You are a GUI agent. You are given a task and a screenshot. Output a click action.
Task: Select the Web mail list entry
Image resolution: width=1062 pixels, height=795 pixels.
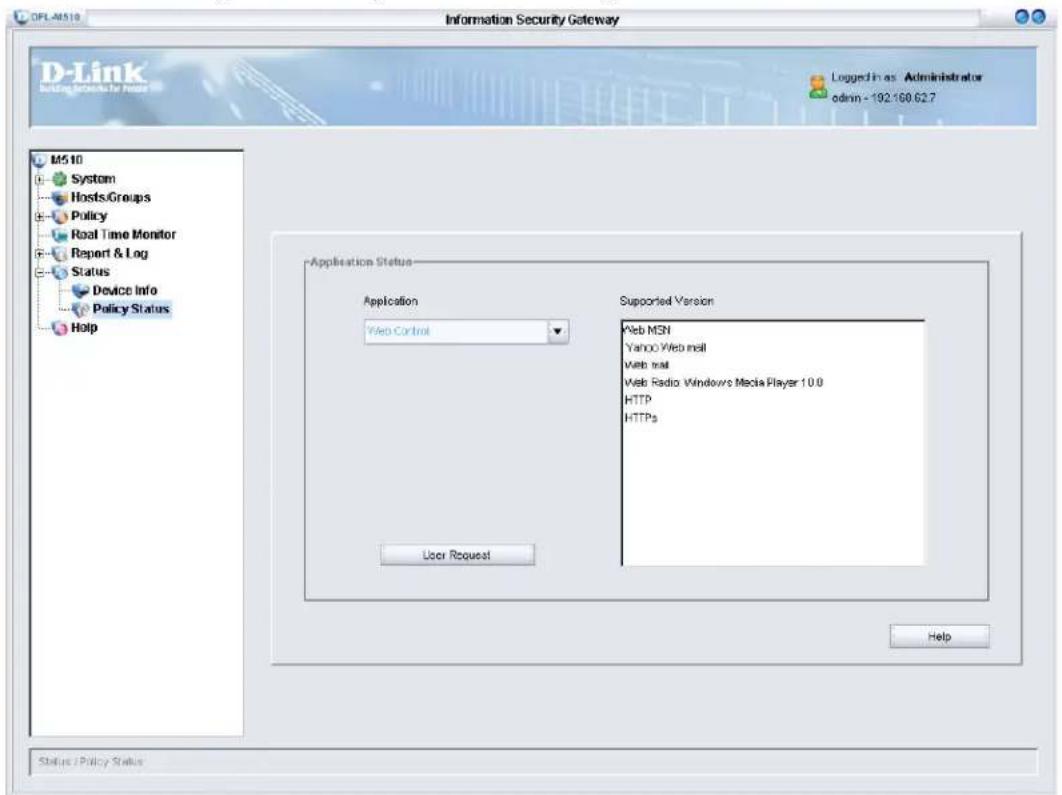(647, 366)
